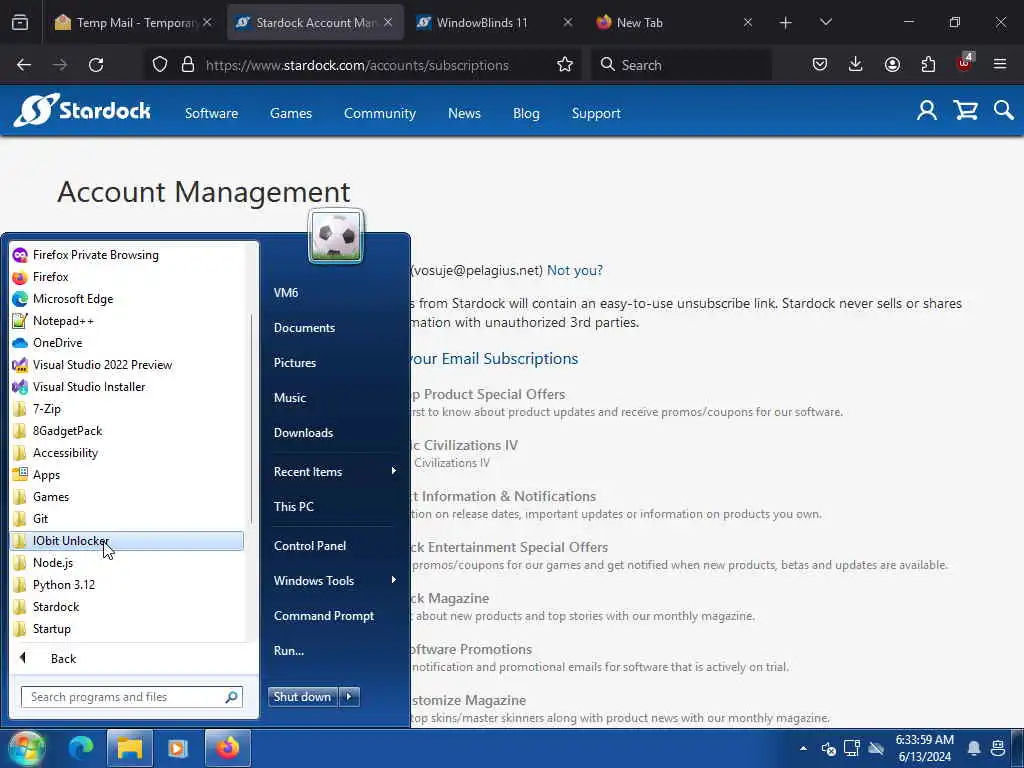The height and width of the screenshot is (768, 1024).
Task: Expand the Windows Tools submenu
Action: click(335, 581)
